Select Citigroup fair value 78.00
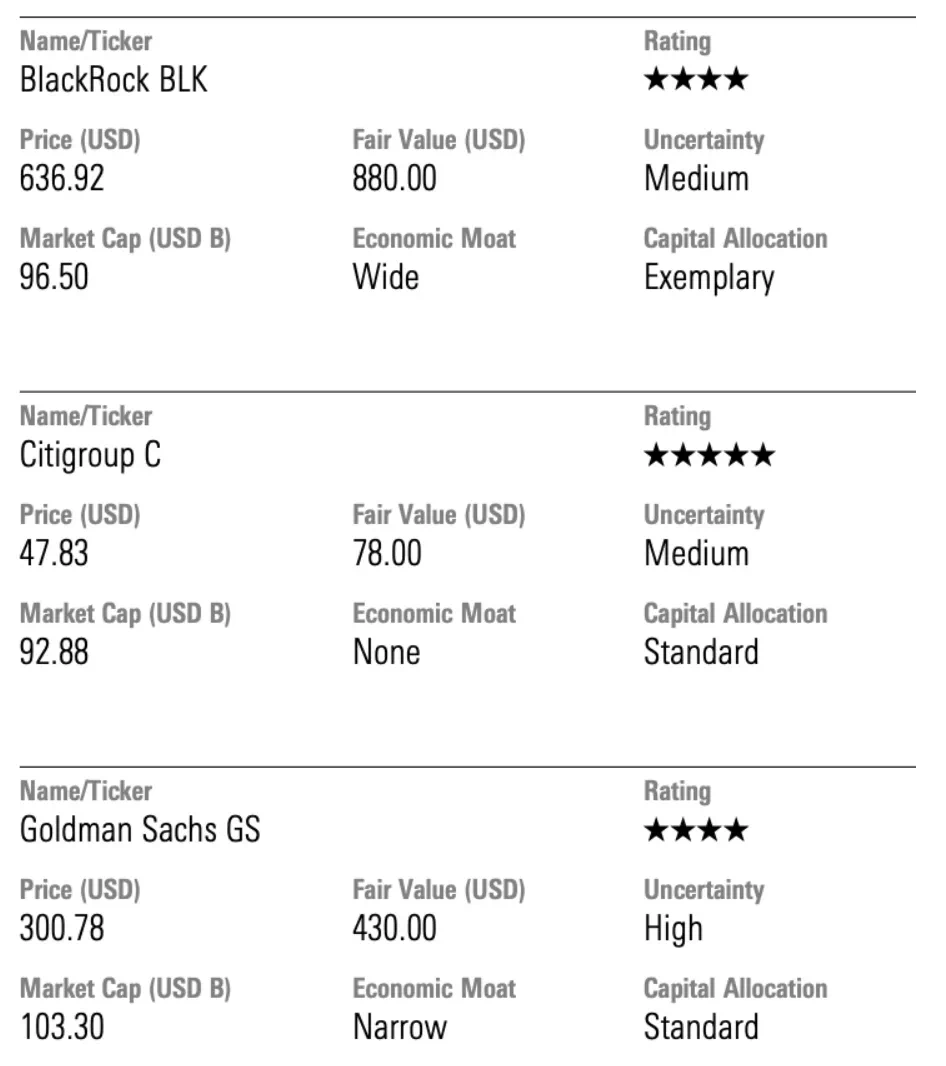 click(x=387, y=553)
